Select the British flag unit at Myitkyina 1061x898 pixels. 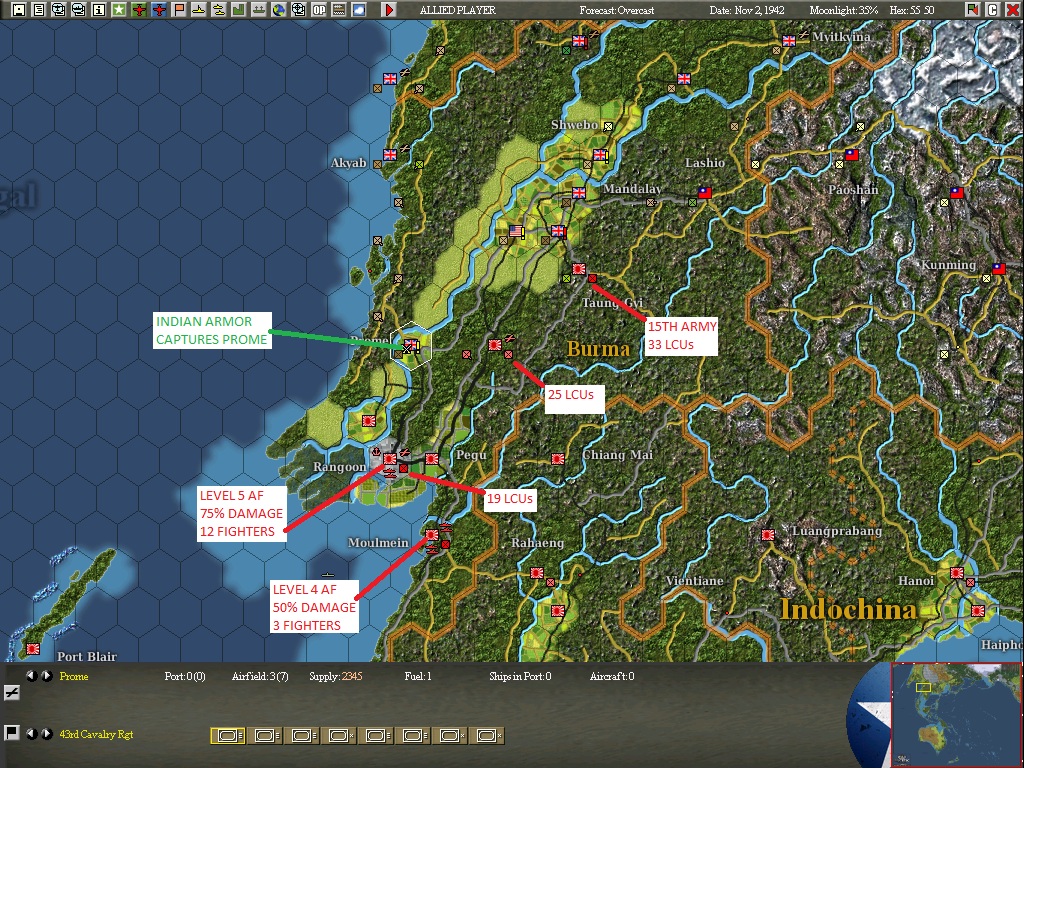(x=789, y=41)
